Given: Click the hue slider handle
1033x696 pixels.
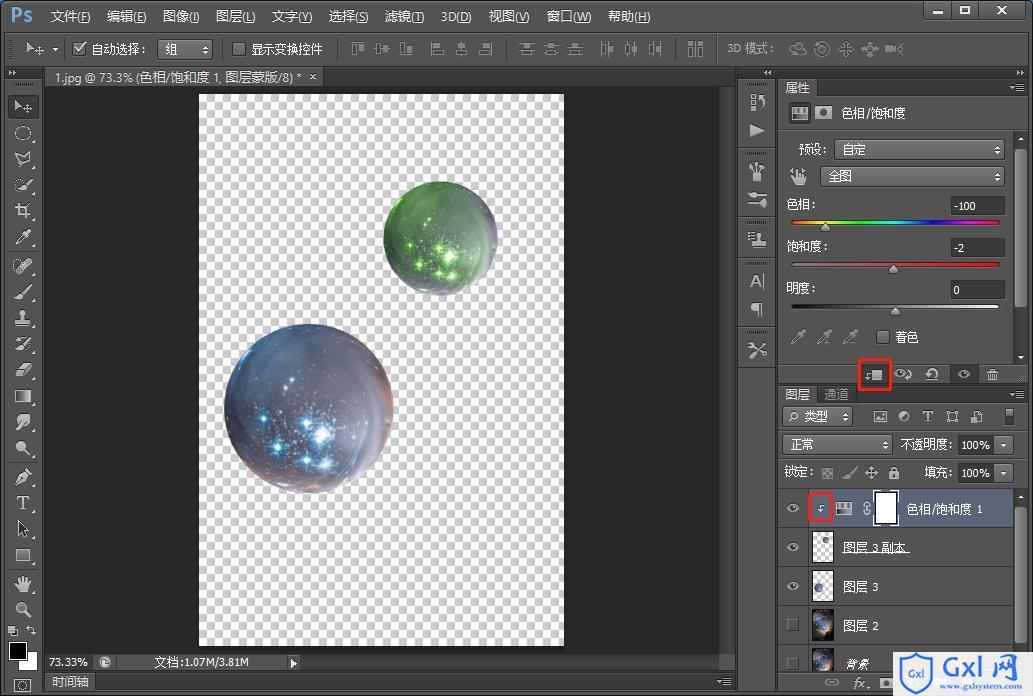Looking at the screenshot, I should click(x=825, y=226).
